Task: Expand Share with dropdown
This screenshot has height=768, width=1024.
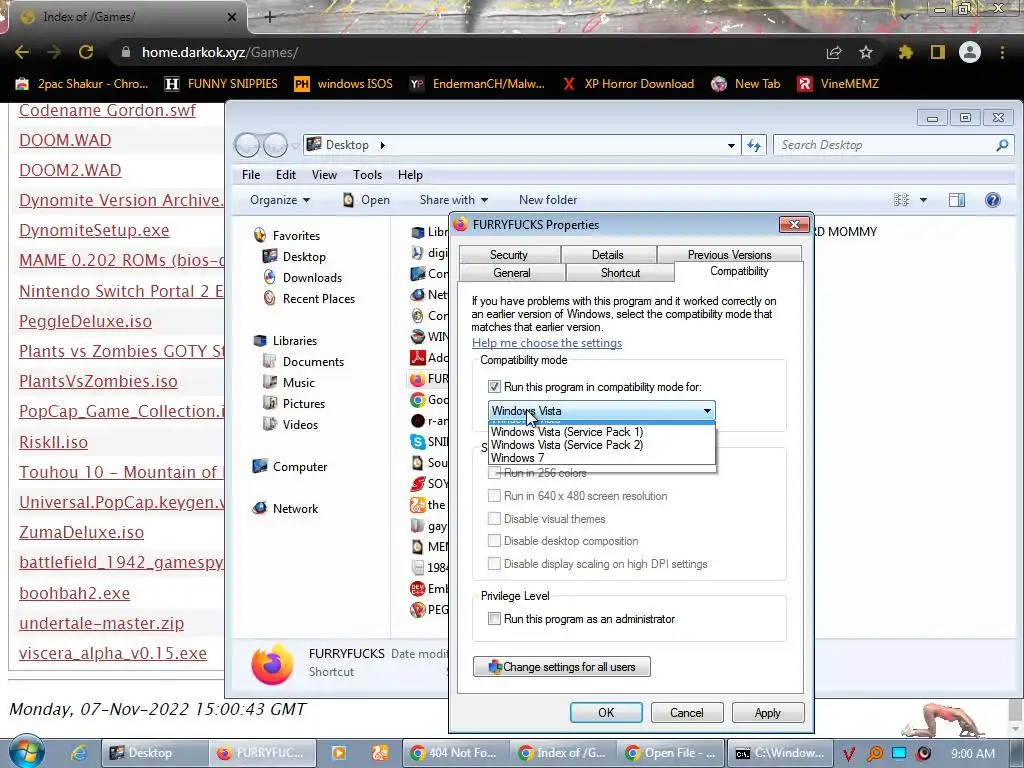Action: [x=454, y=200]
